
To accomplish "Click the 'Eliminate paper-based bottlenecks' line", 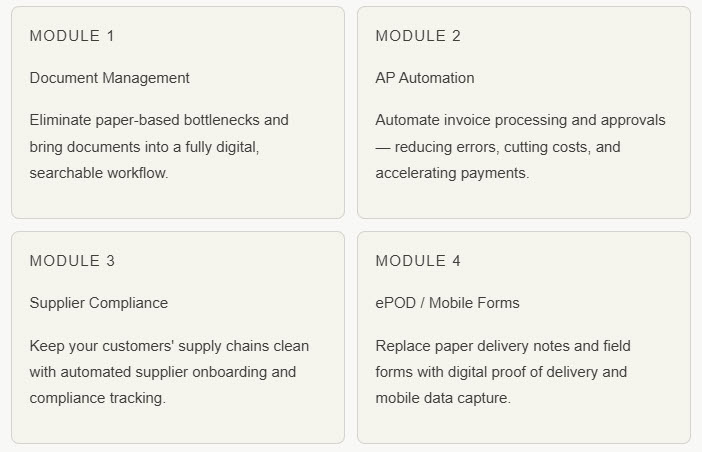I will coord(159,120).
